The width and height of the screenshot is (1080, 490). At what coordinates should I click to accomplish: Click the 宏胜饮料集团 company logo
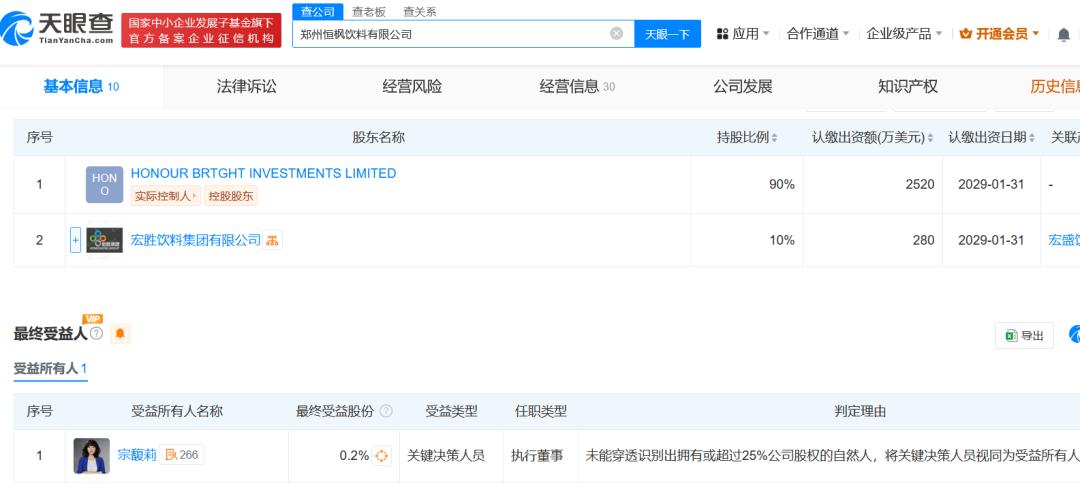[x=105, y=240]
